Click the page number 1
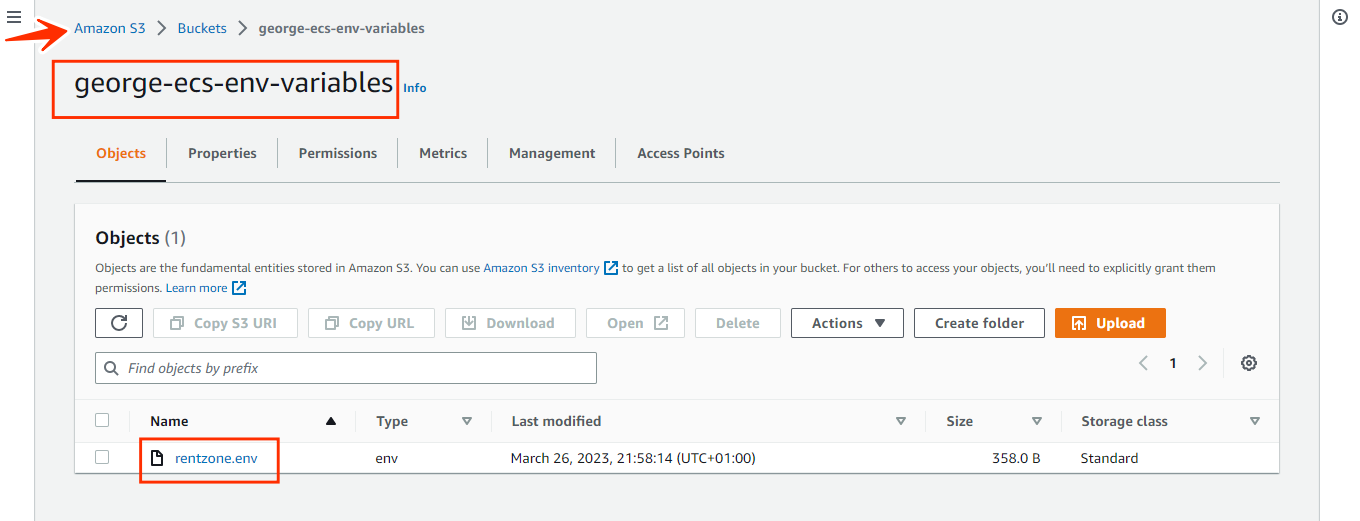Viewport: 1360px width, 521px height. pyautogui.click(x=1173, y=363)
